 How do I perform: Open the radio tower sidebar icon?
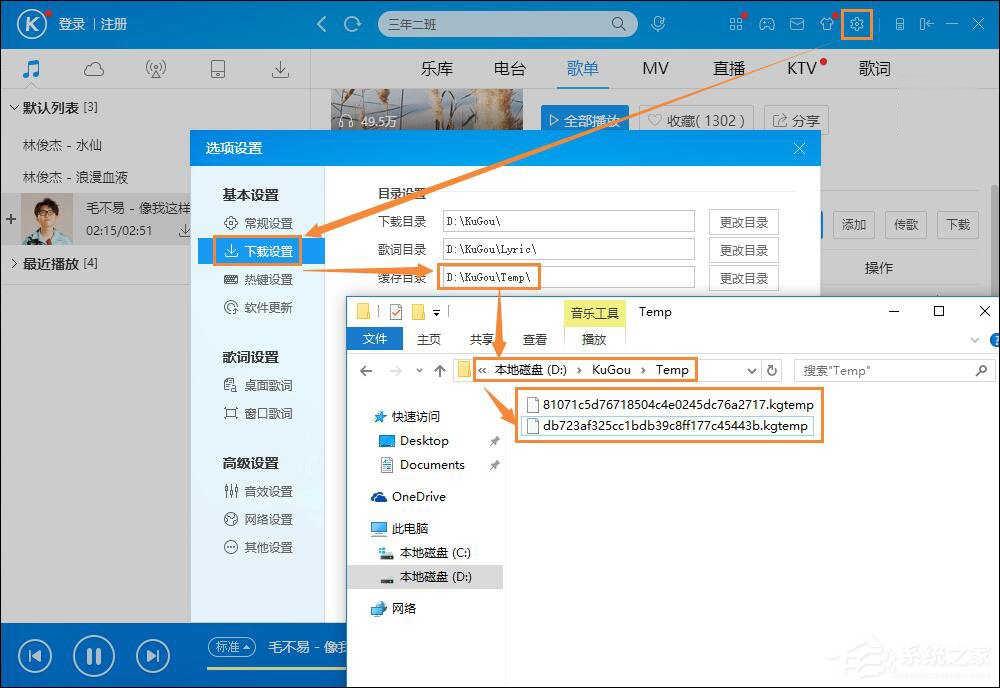click(x=155, y=68)
